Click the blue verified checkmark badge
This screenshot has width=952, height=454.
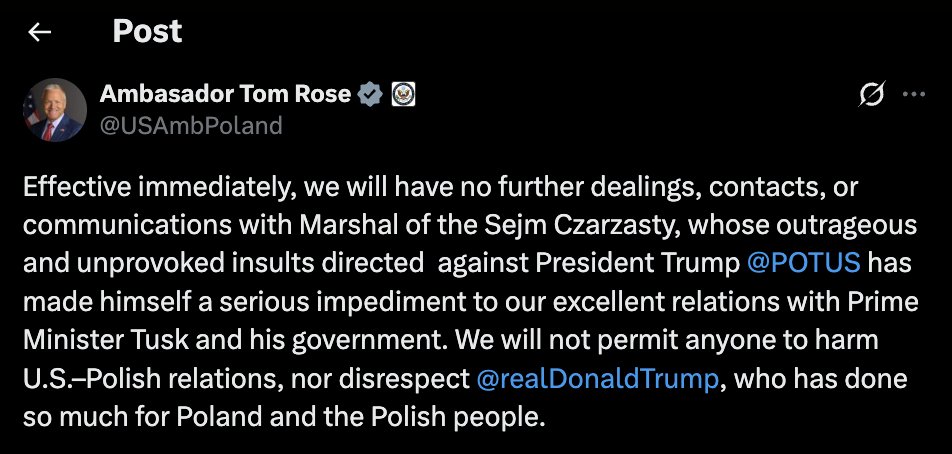pos(371,95)
